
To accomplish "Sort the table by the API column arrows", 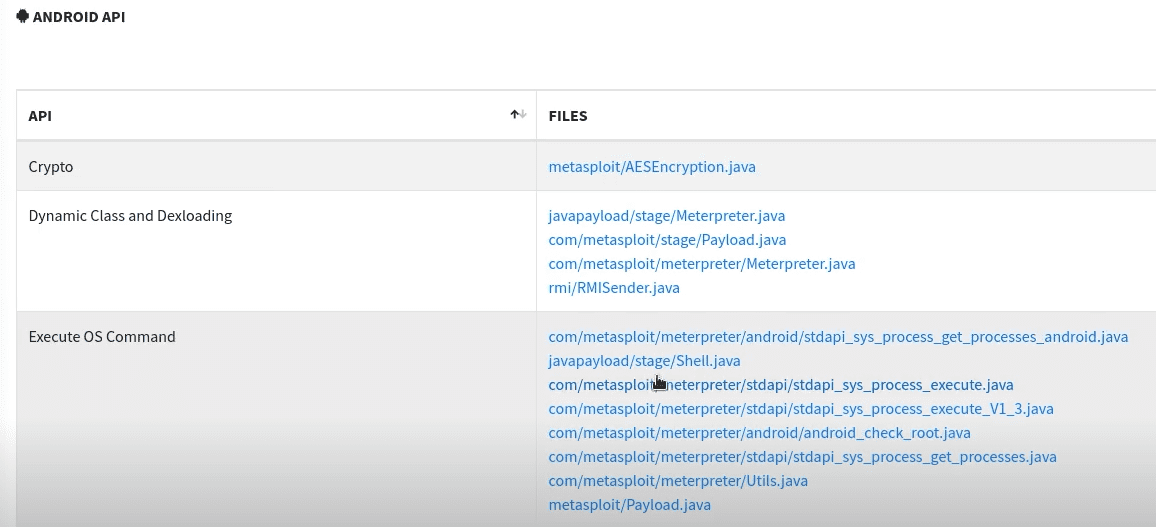I will pos(518,115).
